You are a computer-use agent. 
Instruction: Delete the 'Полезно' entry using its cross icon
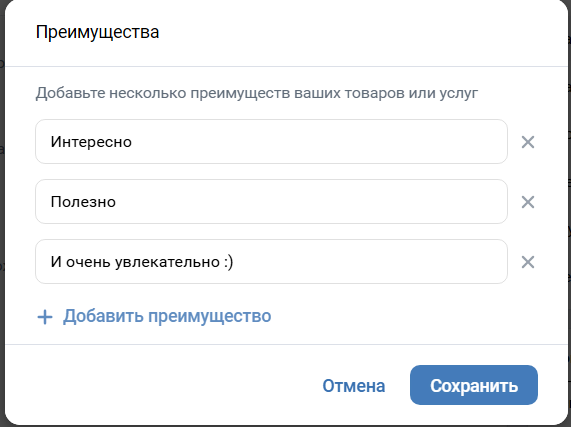click(x=528, y=202)
